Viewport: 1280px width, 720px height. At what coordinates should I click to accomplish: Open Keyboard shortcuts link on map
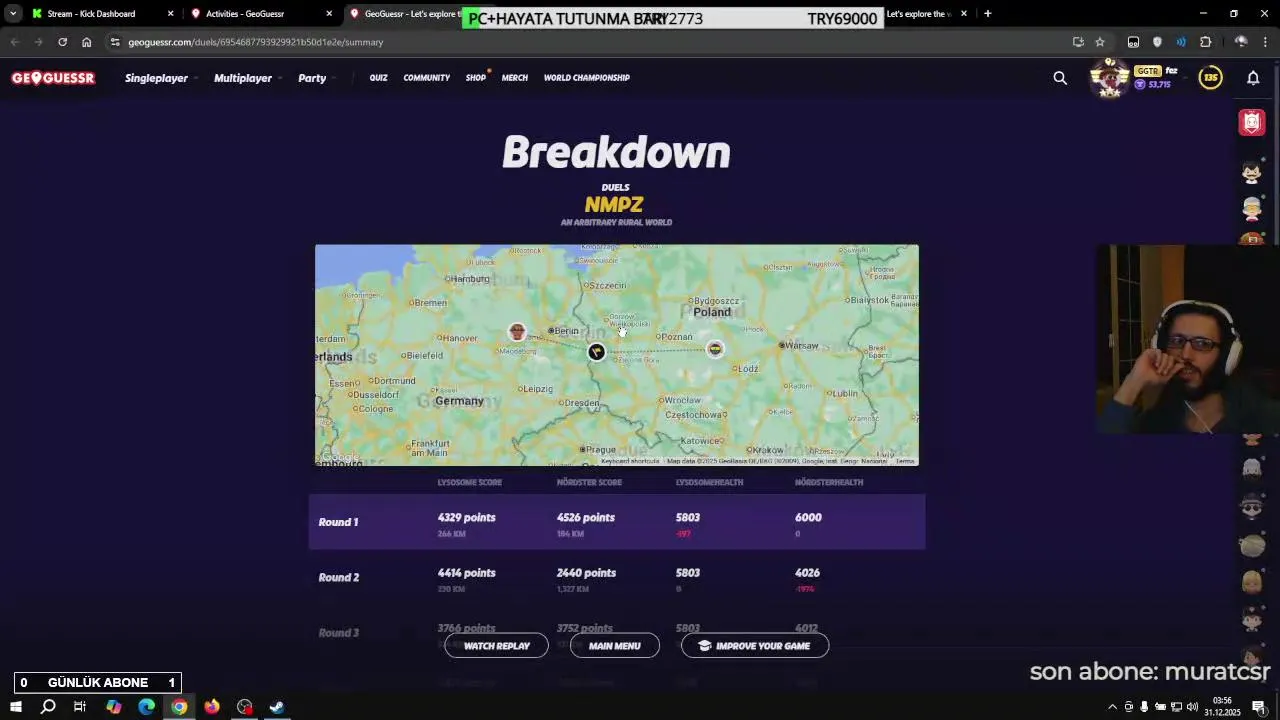(630, 461)
